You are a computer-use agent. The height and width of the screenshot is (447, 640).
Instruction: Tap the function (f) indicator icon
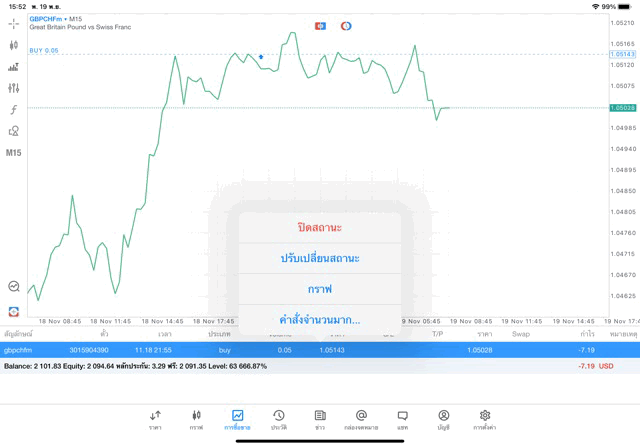tap(14, 110)
